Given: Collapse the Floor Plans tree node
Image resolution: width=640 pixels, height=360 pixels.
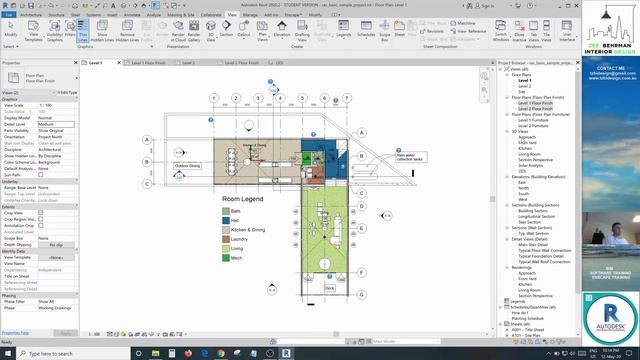Looking at the screenshot, I should pos(507,75).
